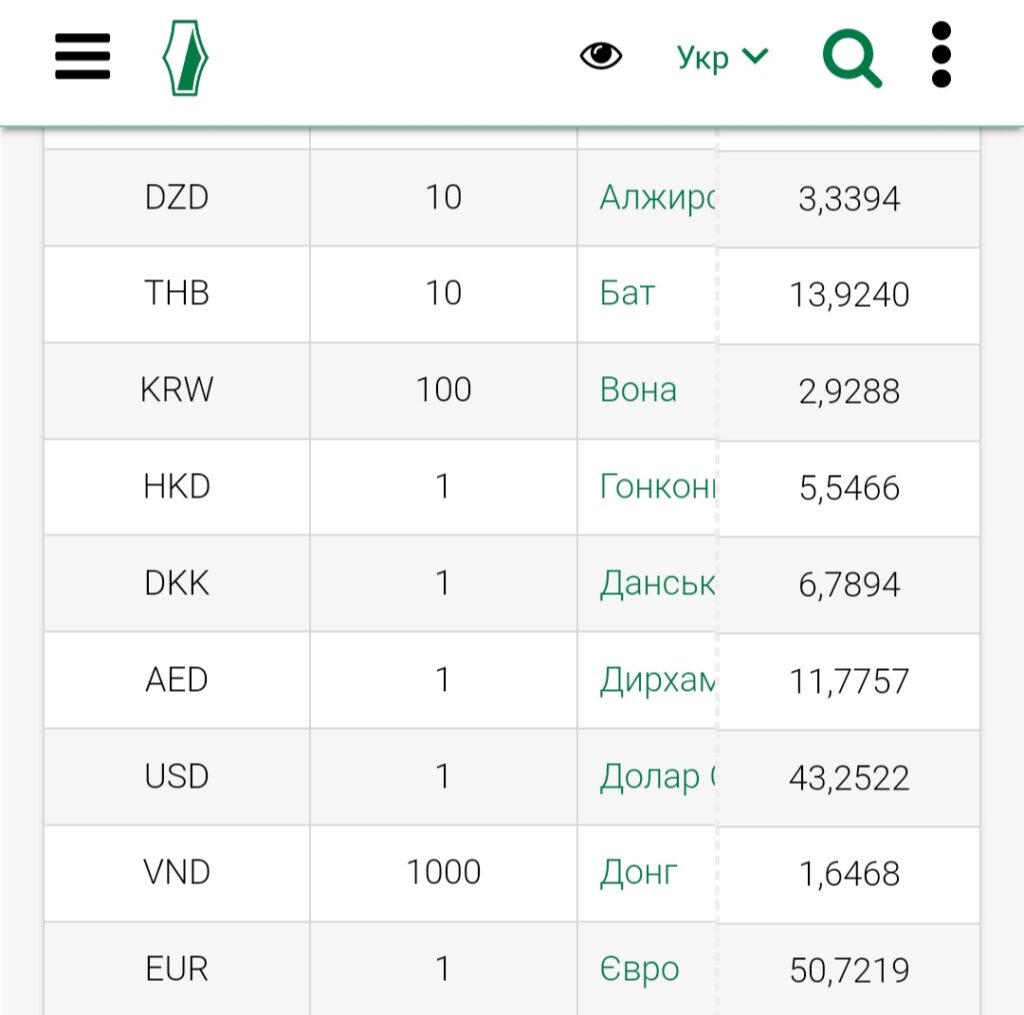Select the EUR currency code cell
Viewport: 1024px width, 1015px height.
(x=177, y=969)
